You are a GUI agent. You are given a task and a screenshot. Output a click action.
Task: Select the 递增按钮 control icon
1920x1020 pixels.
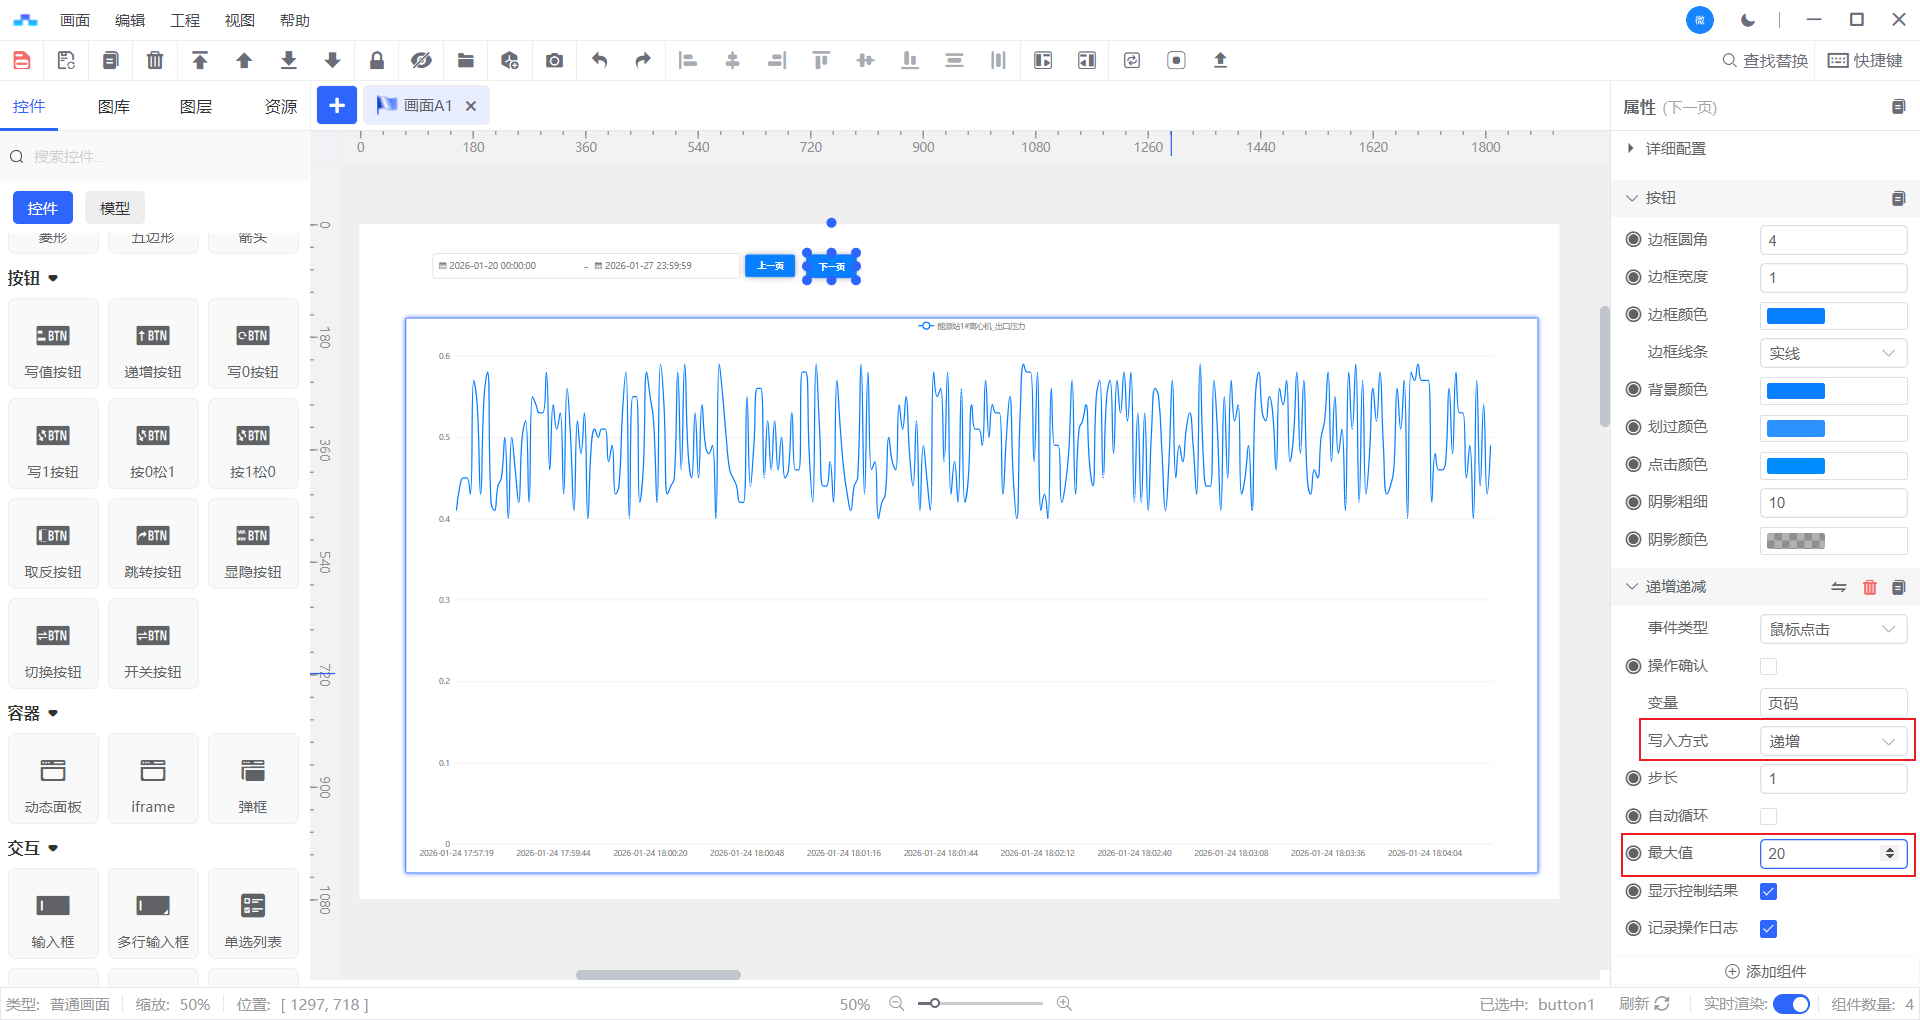[x=153, y=337]
